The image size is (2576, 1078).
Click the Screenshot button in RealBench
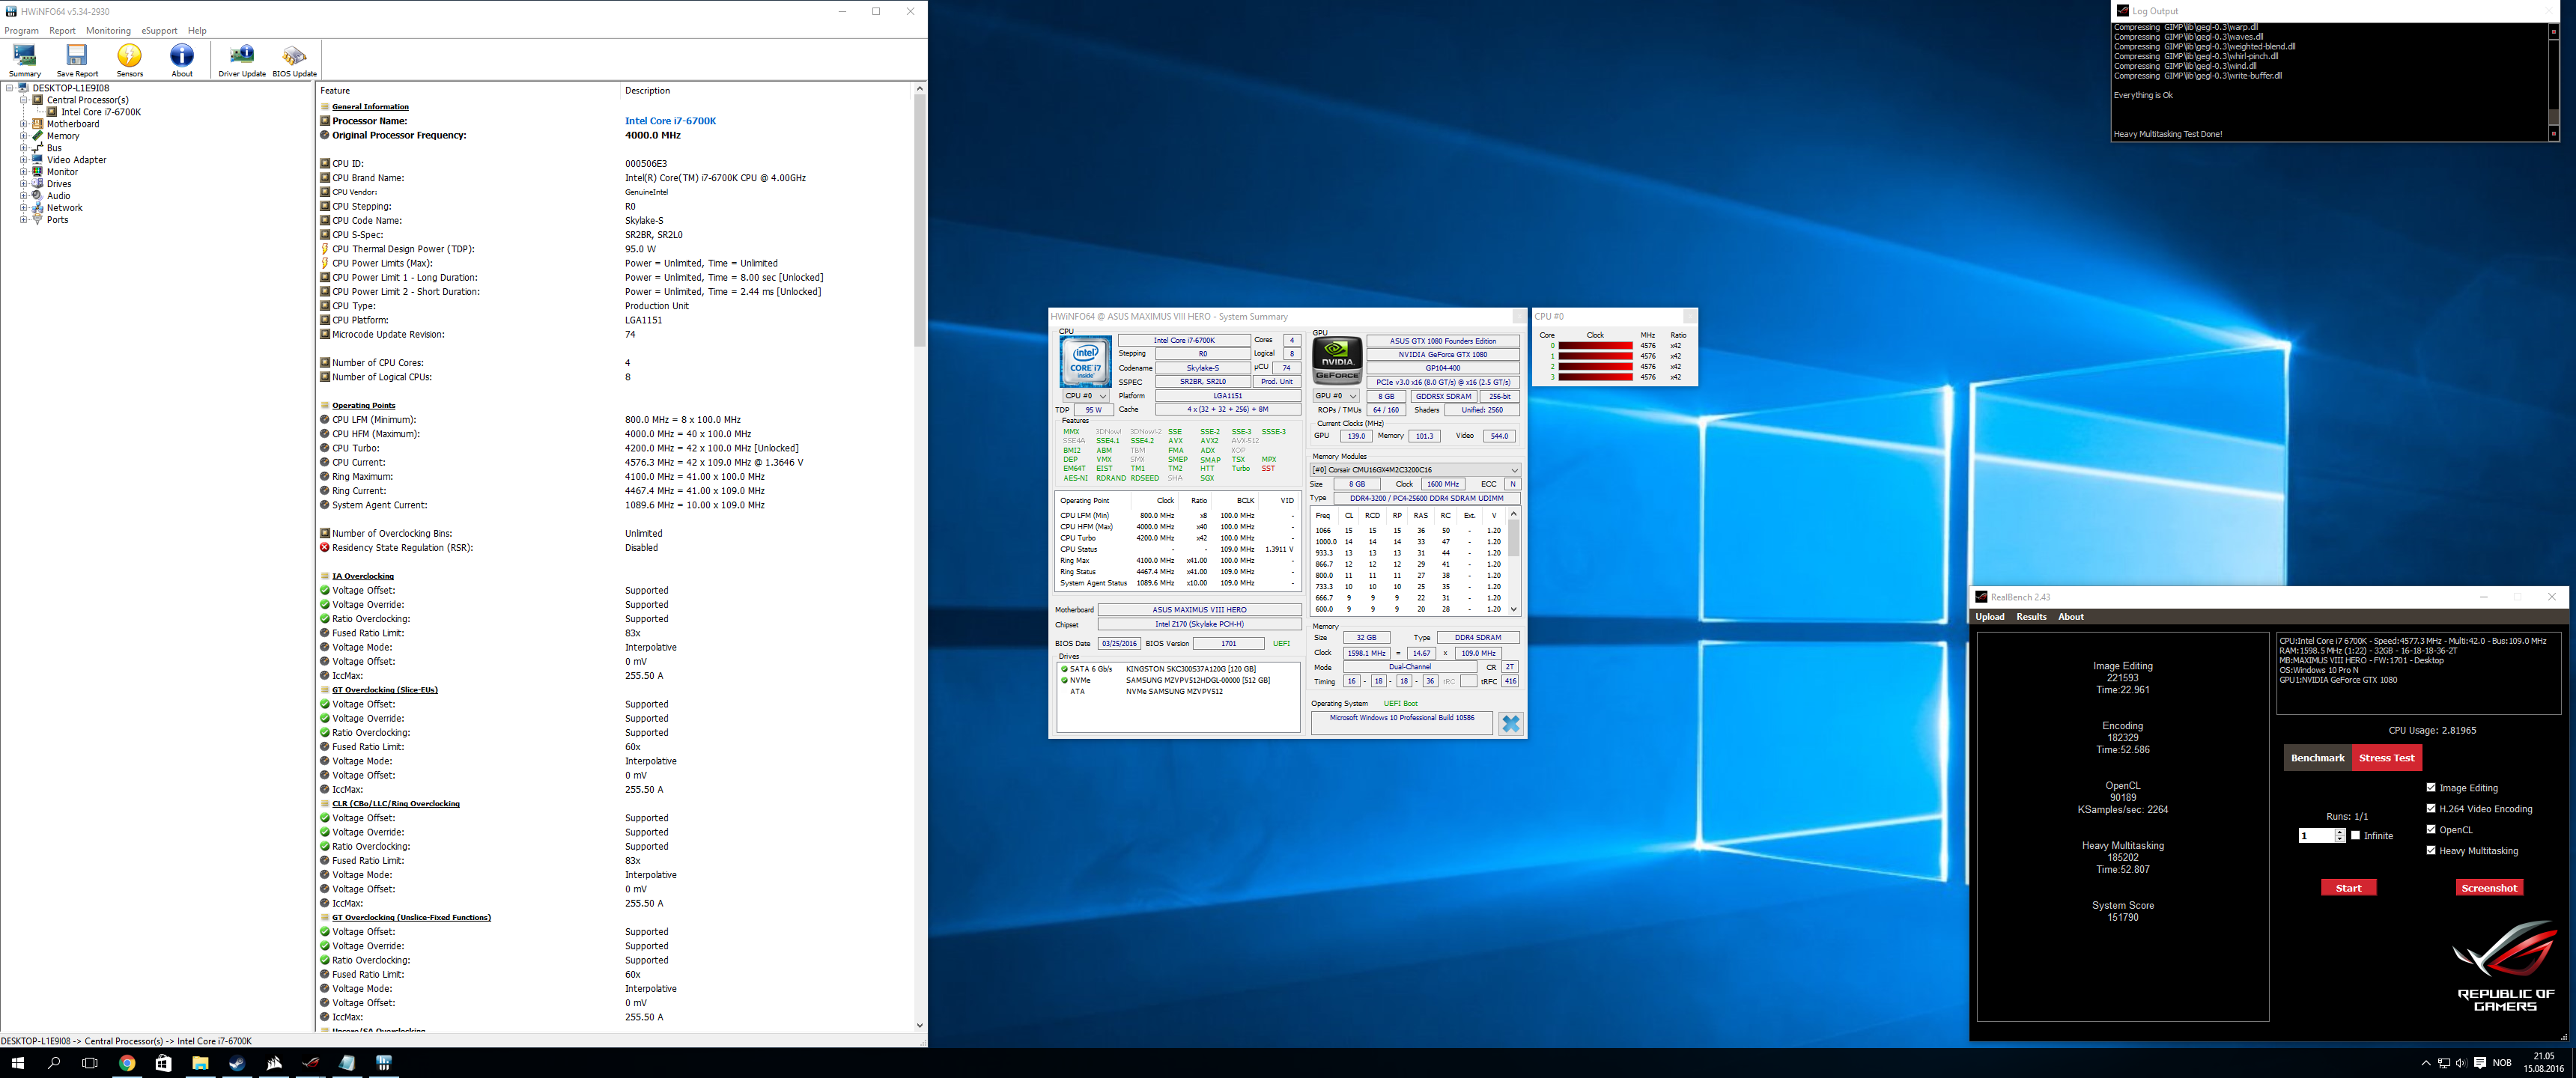click(x=2489, y=888)
